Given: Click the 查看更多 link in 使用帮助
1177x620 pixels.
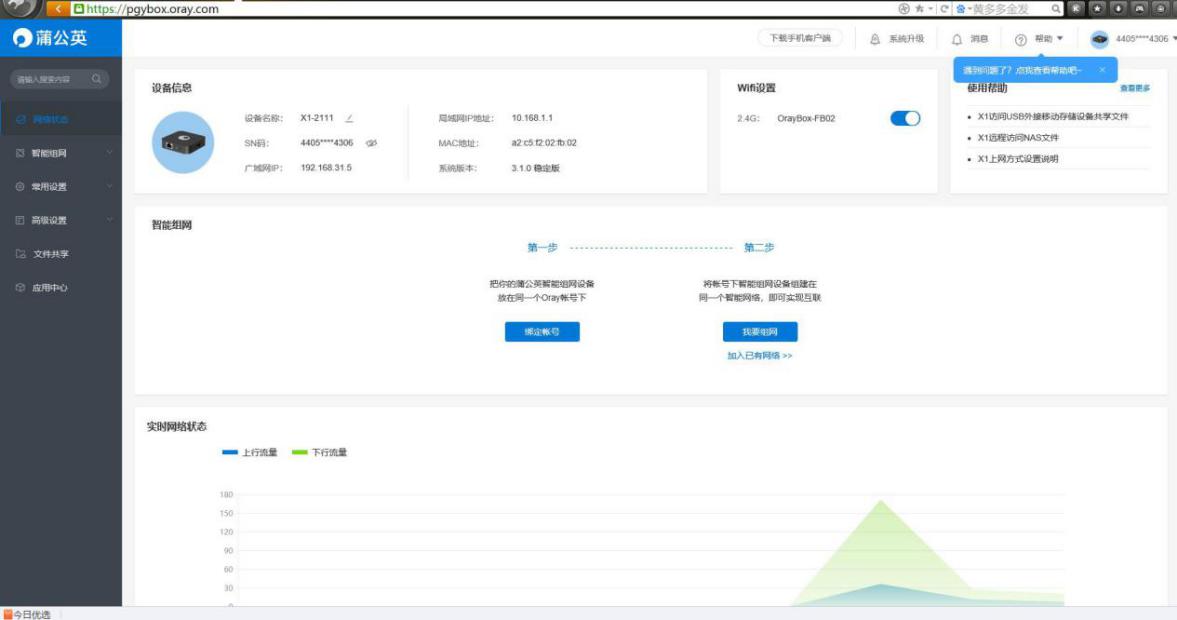Looking at the screenshot, I should tap(1134, 89).
